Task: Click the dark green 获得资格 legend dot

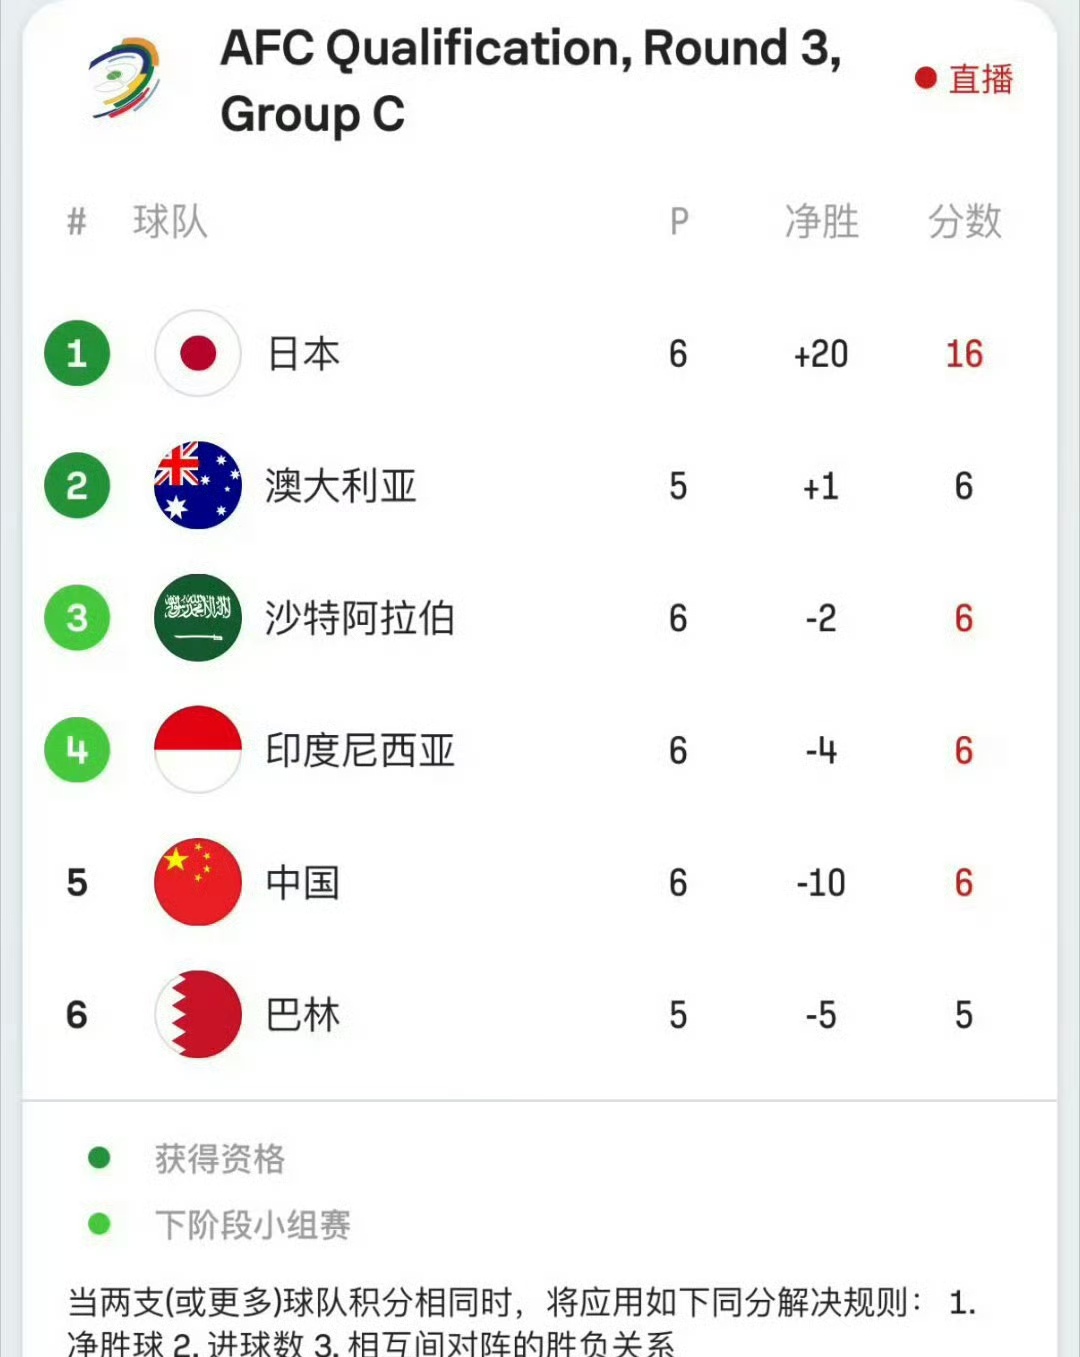Action: click(99, 1158)
